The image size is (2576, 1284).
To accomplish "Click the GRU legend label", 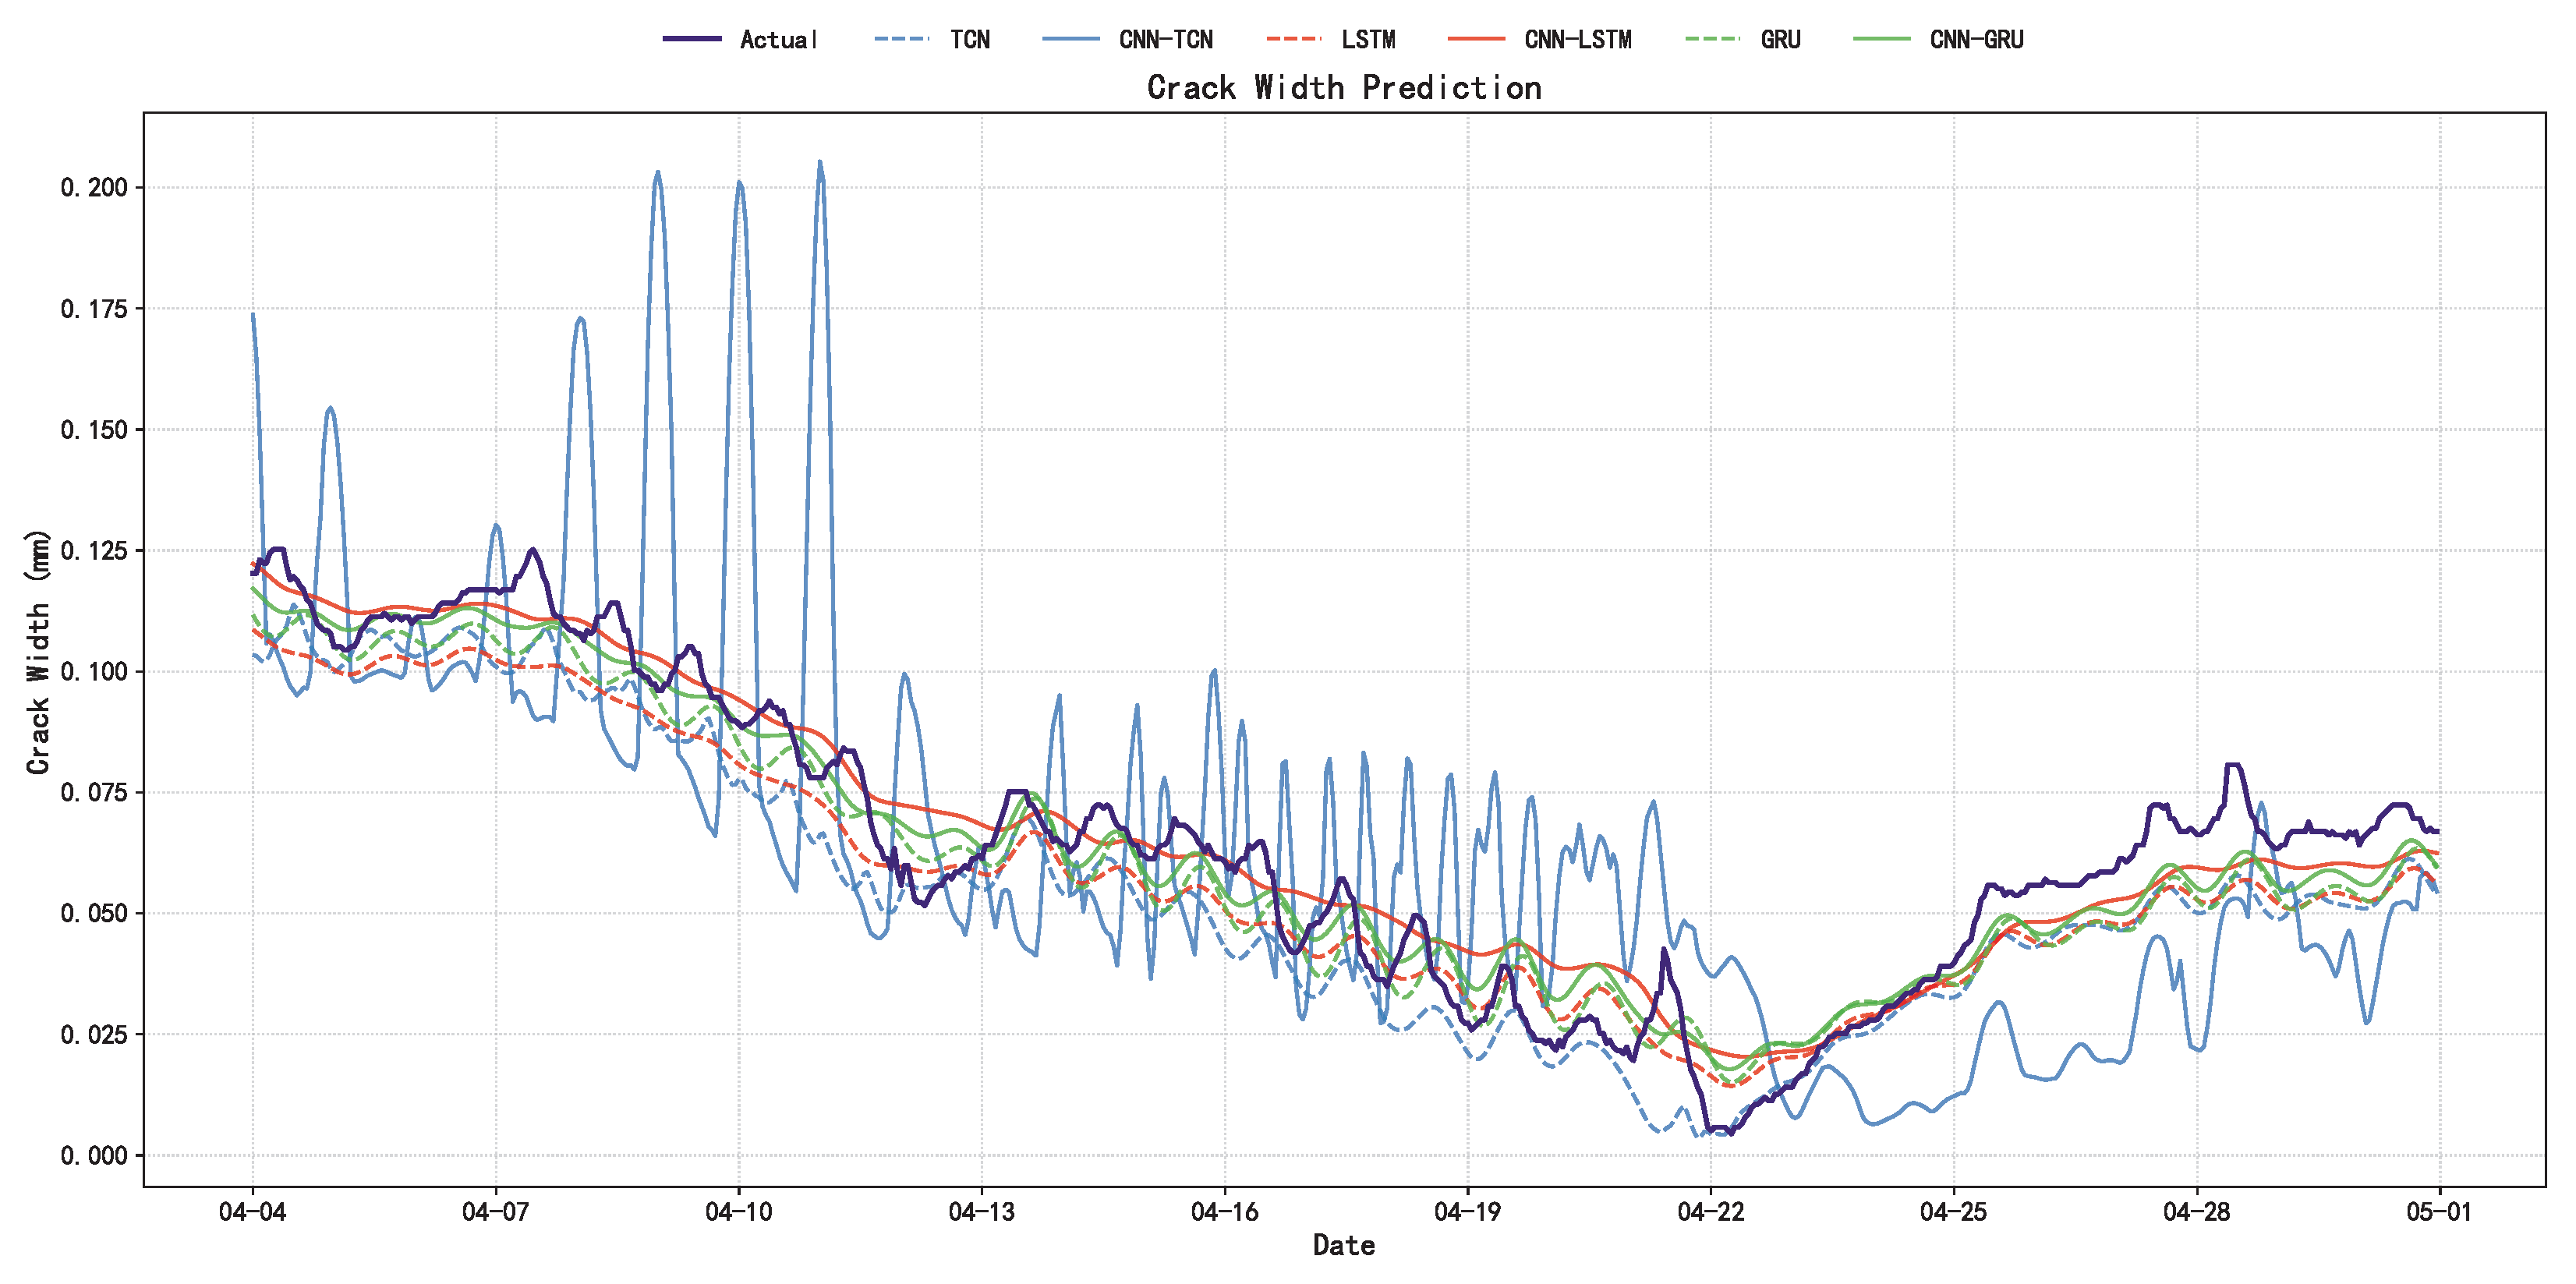I will coord(1780,40).
